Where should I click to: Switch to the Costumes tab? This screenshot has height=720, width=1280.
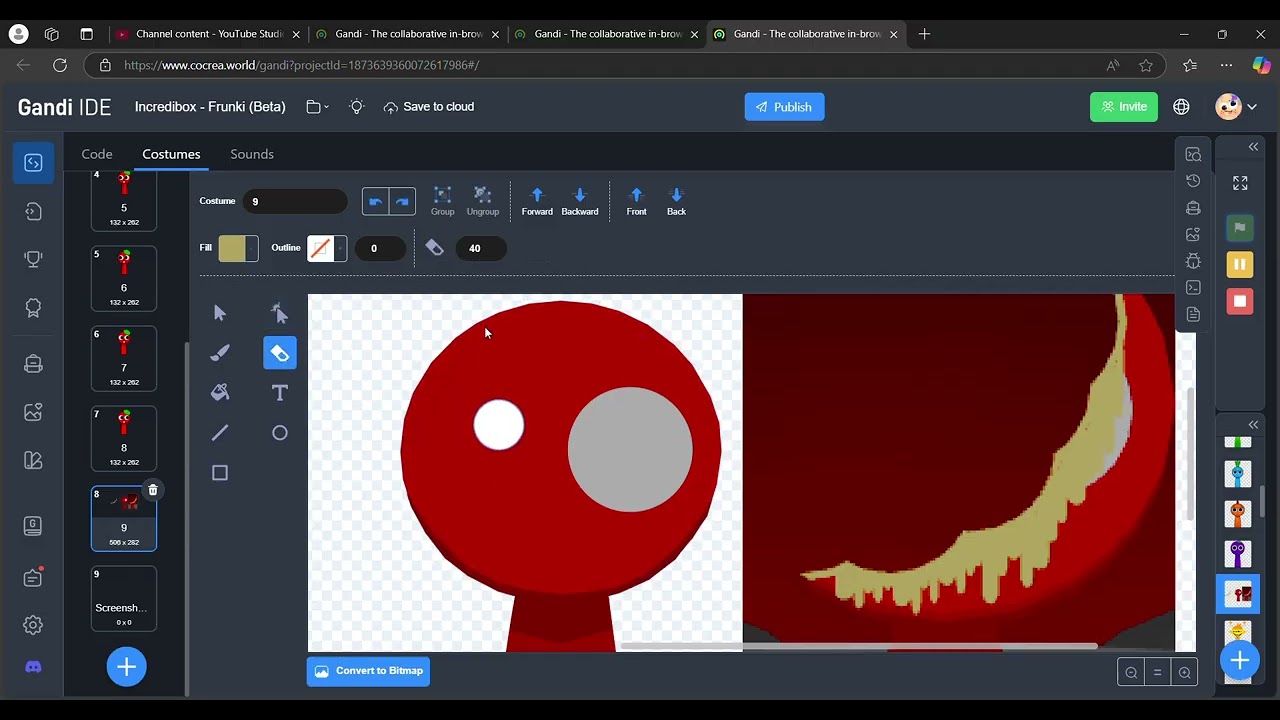tap(171, 154)
